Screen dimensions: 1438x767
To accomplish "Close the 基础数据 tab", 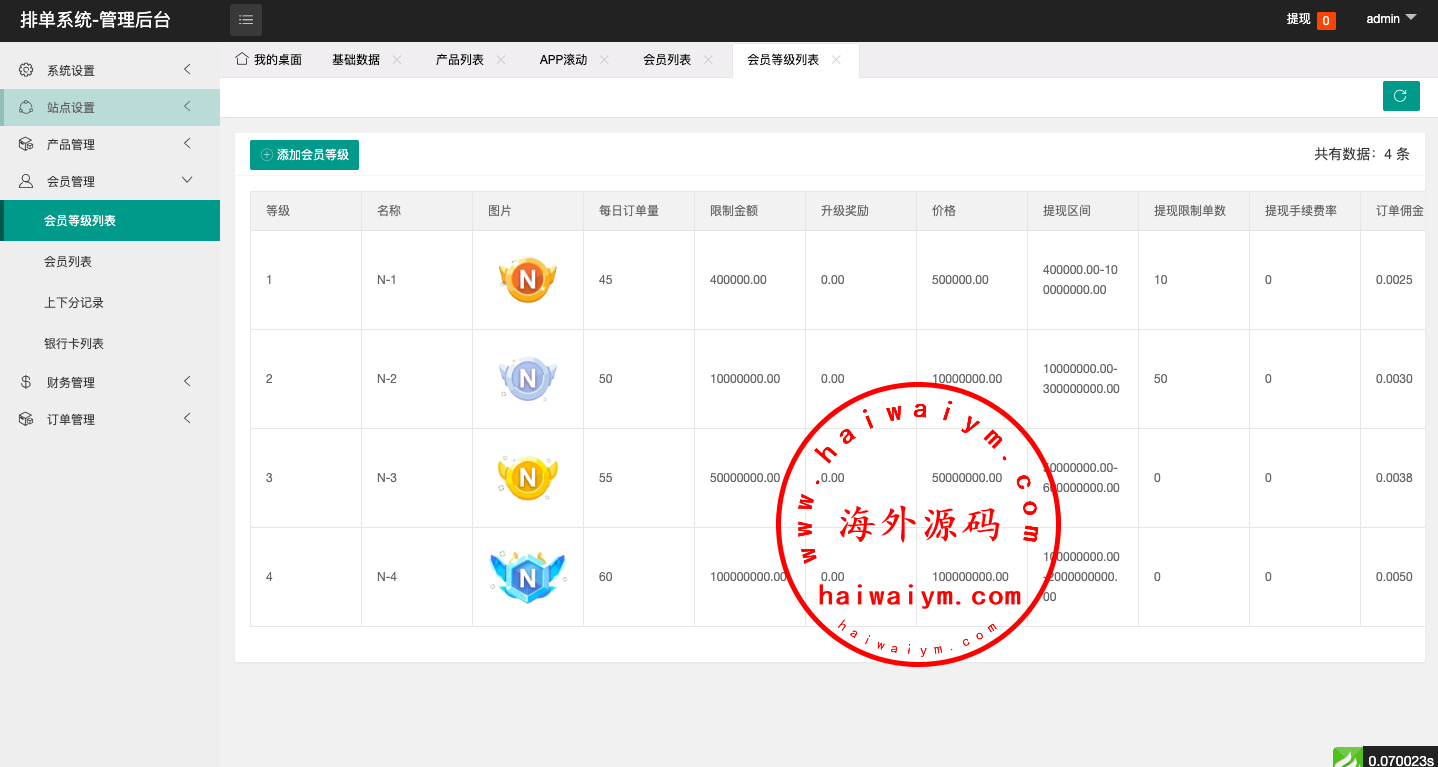I will [x=397, y=60].
